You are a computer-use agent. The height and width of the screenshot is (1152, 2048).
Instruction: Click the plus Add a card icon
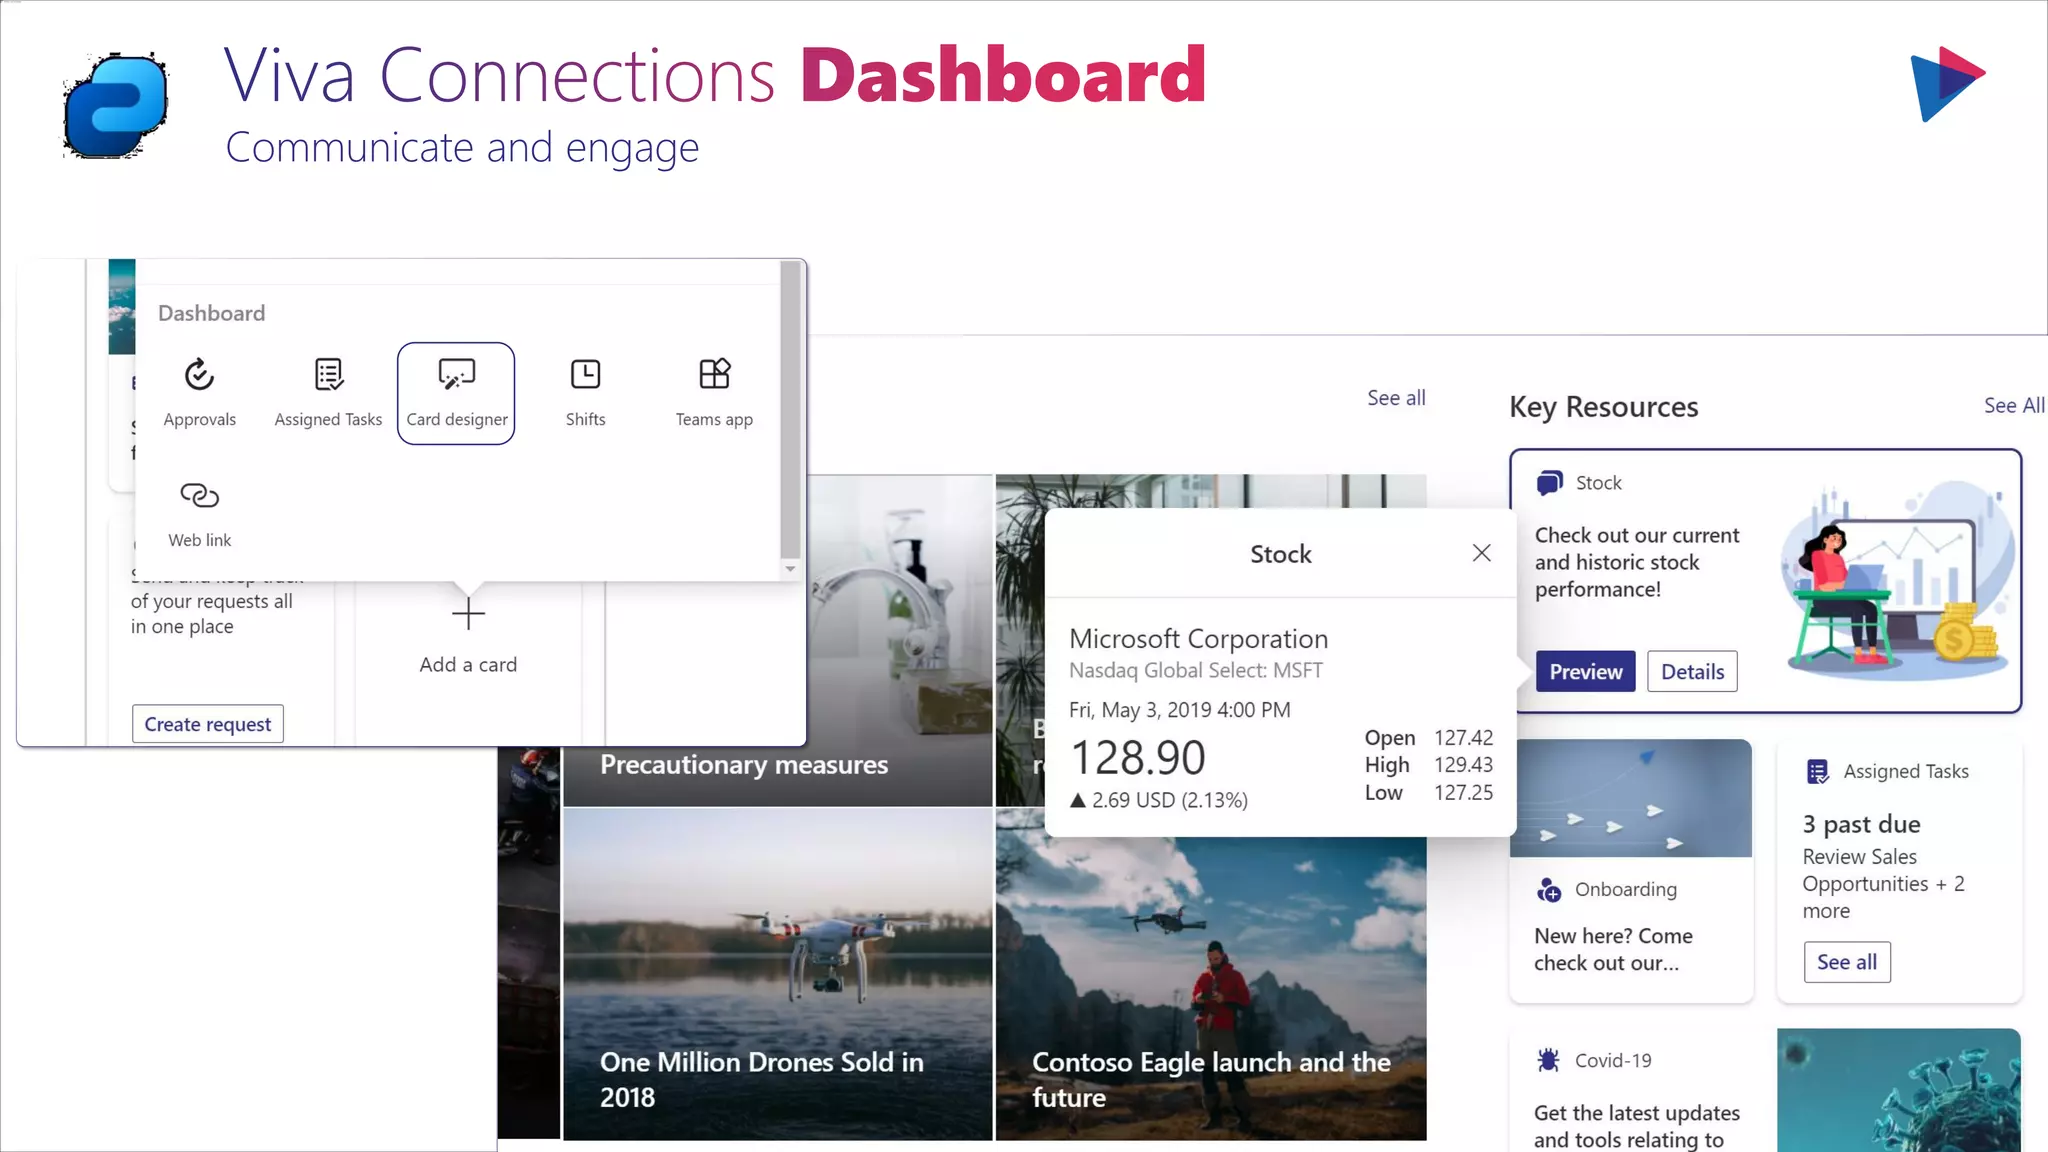(468, 614)
